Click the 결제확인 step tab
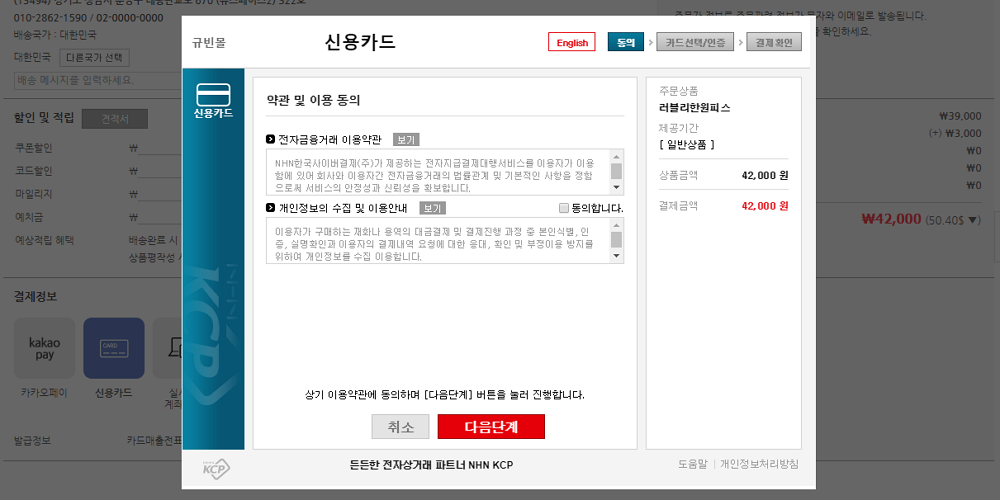The image size is (1000, 500). pyautogui.click(x=774, y=43)
